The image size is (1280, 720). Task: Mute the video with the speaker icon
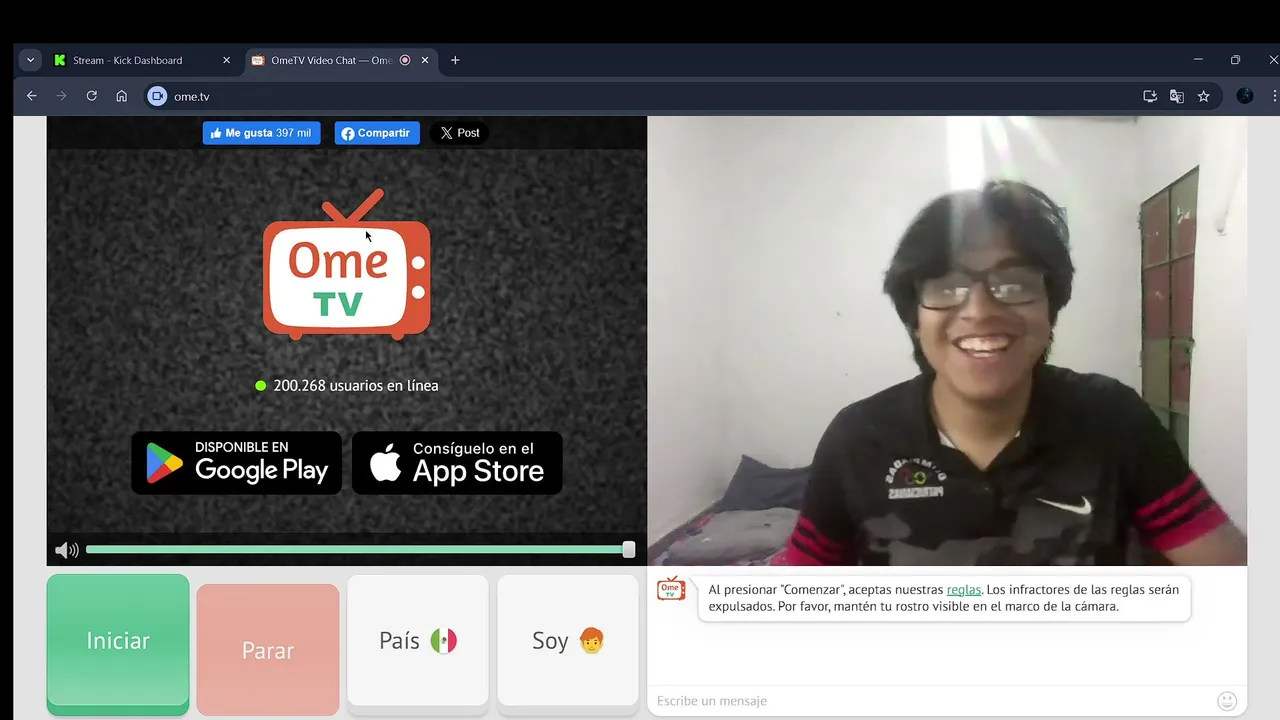click(x=67, y=550)
